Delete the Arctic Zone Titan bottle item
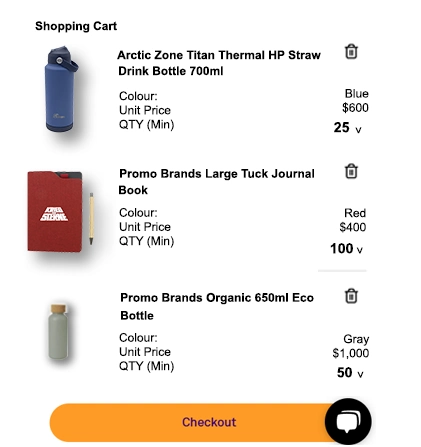The width and height of the screenshot is (421, 447). [x=351, y=52]
